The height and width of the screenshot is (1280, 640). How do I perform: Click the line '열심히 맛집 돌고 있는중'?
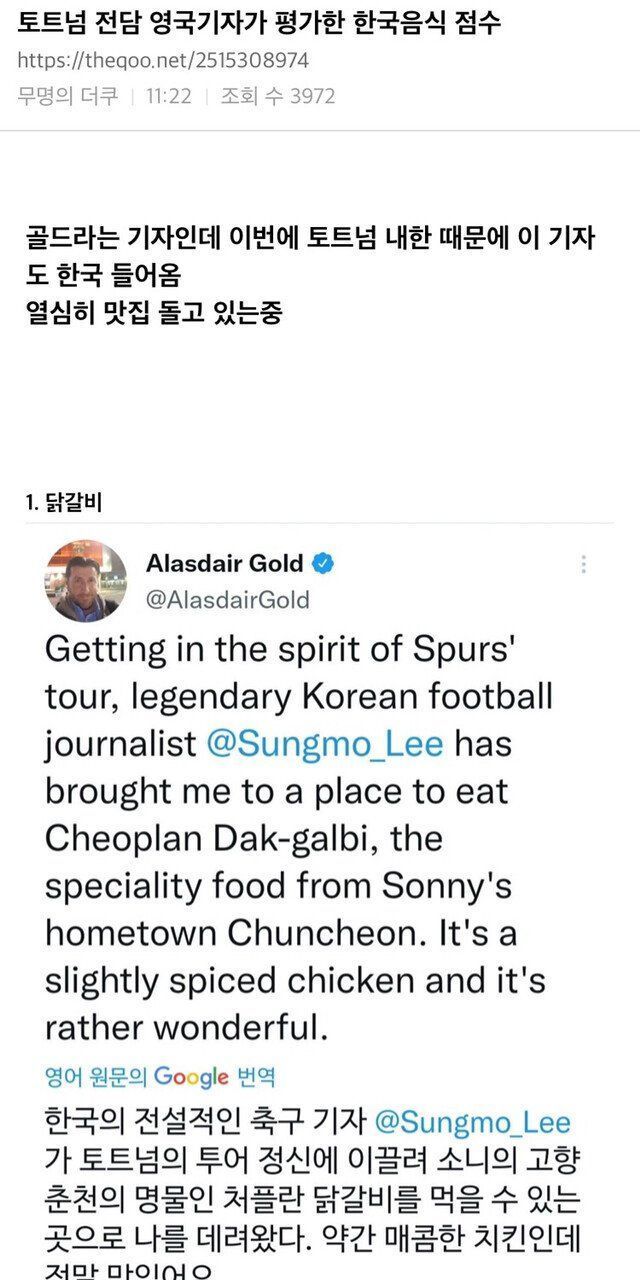tap(155, 313)
